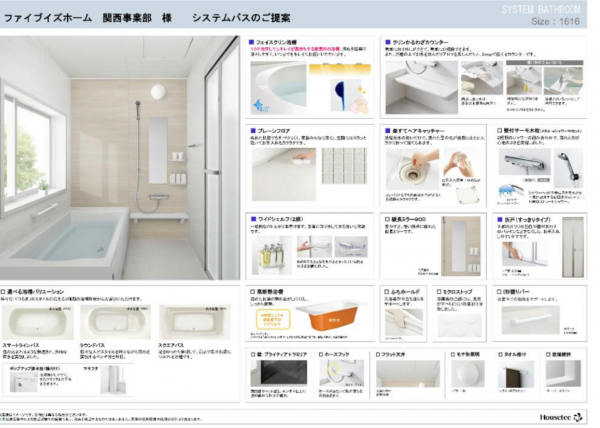
Task: Open the pop-up drain plug photo
Action: pyautogui.click(x=24, y=382)
